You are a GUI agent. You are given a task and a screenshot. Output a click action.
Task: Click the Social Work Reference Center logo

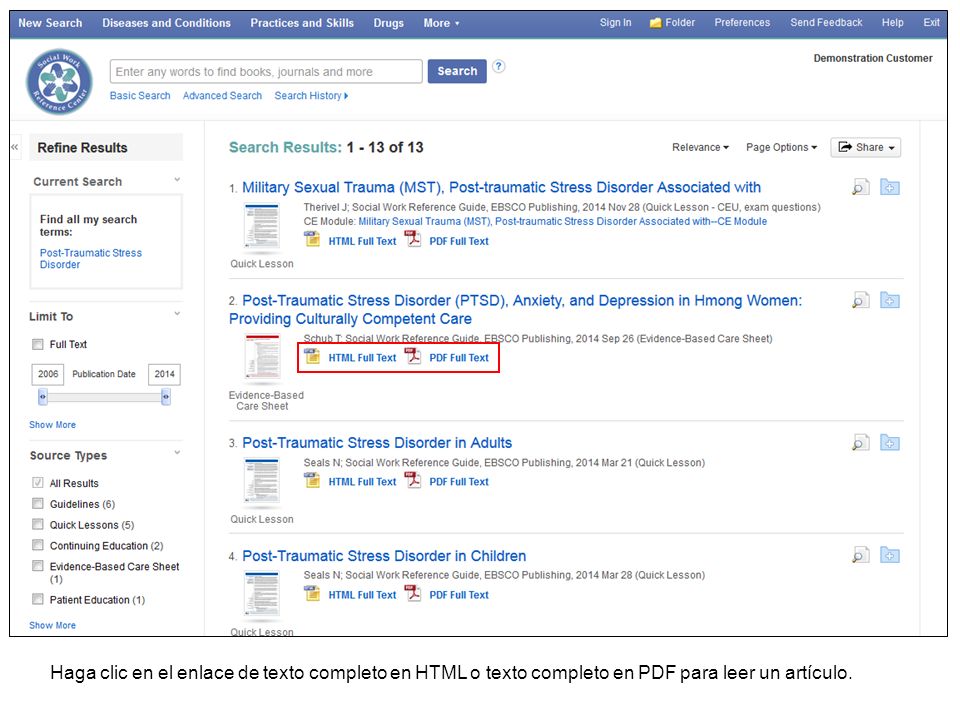pyautogui.click(x=59, y=81)
